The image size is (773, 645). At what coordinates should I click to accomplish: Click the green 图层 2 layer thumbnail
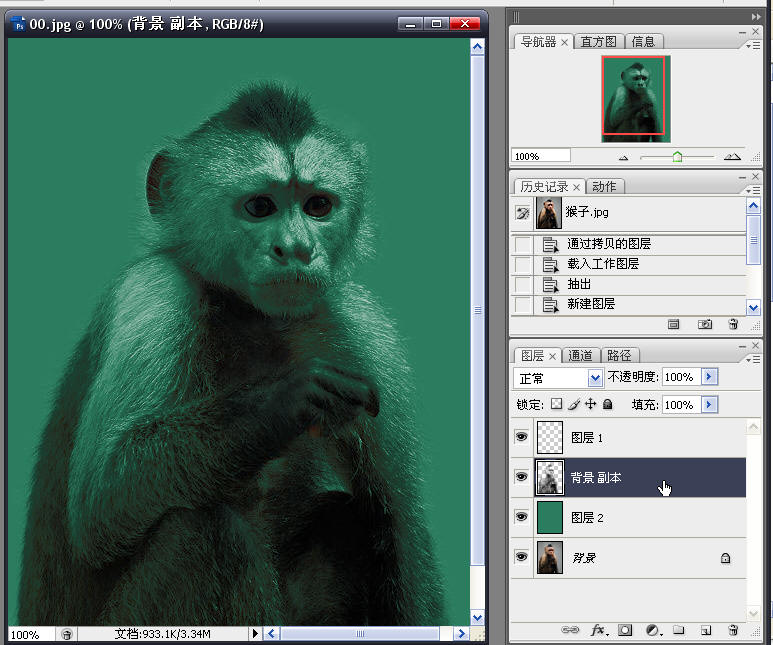pyautogui.click(x=550, y=517)
